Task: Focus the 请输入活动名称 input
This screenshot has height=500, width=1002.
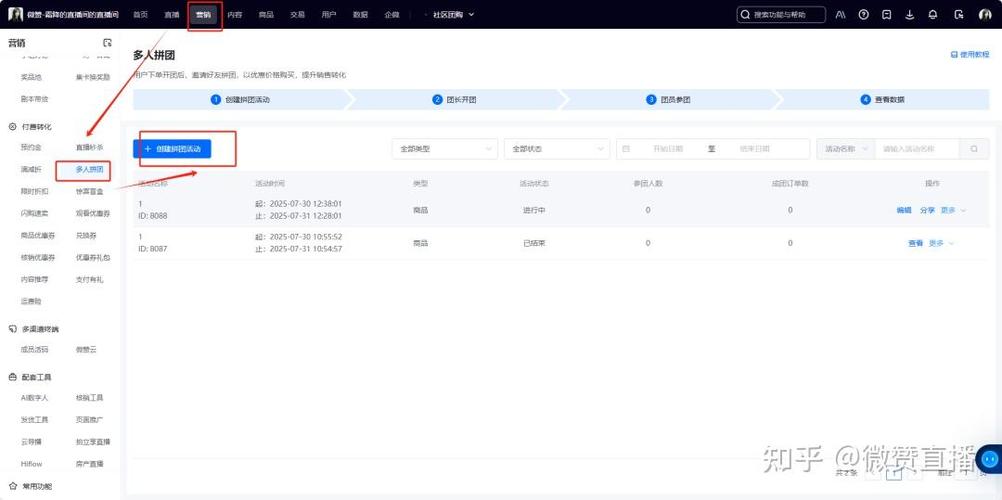Action: click(x=916, y=149)
